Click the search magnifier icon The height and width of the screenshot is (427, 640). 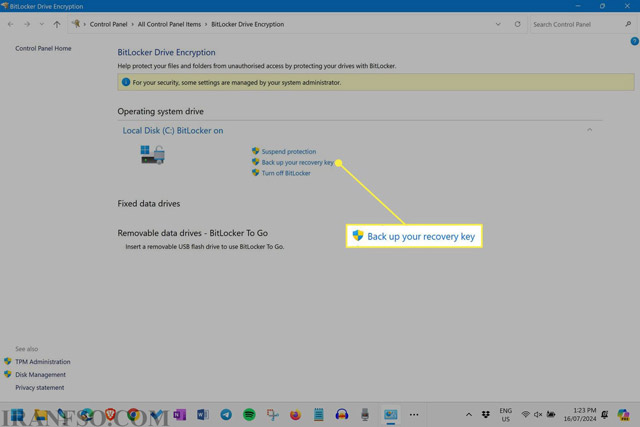point(628,24)
